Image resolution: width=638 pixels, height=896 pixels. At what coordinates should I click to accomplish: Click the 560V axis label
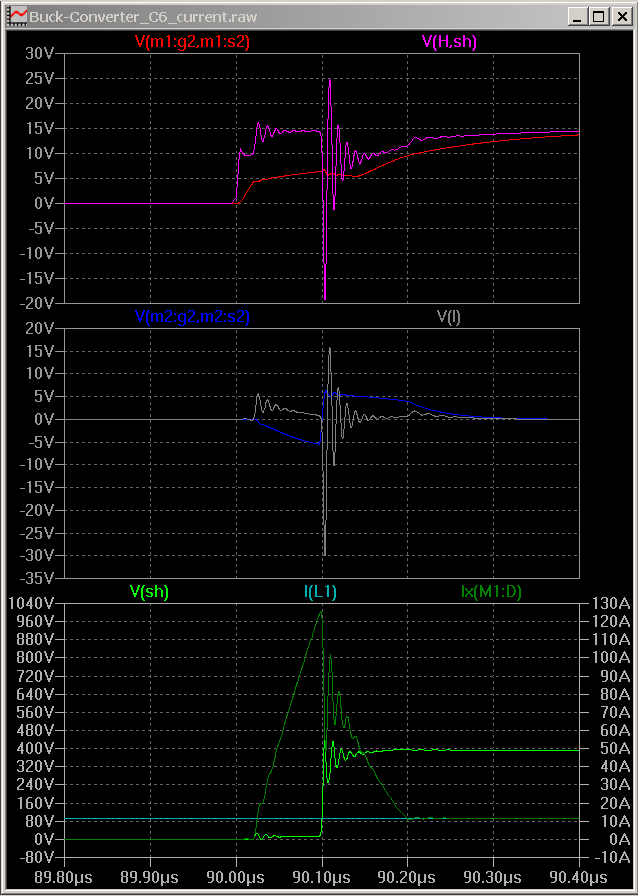coord(38,713)
